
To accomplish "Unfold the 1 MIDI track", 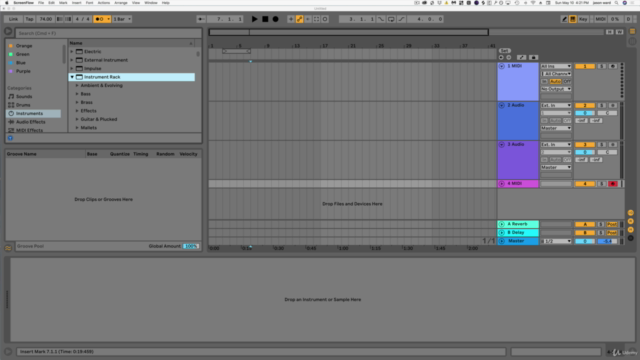I will pyautogui.click(x=502, y=66).
